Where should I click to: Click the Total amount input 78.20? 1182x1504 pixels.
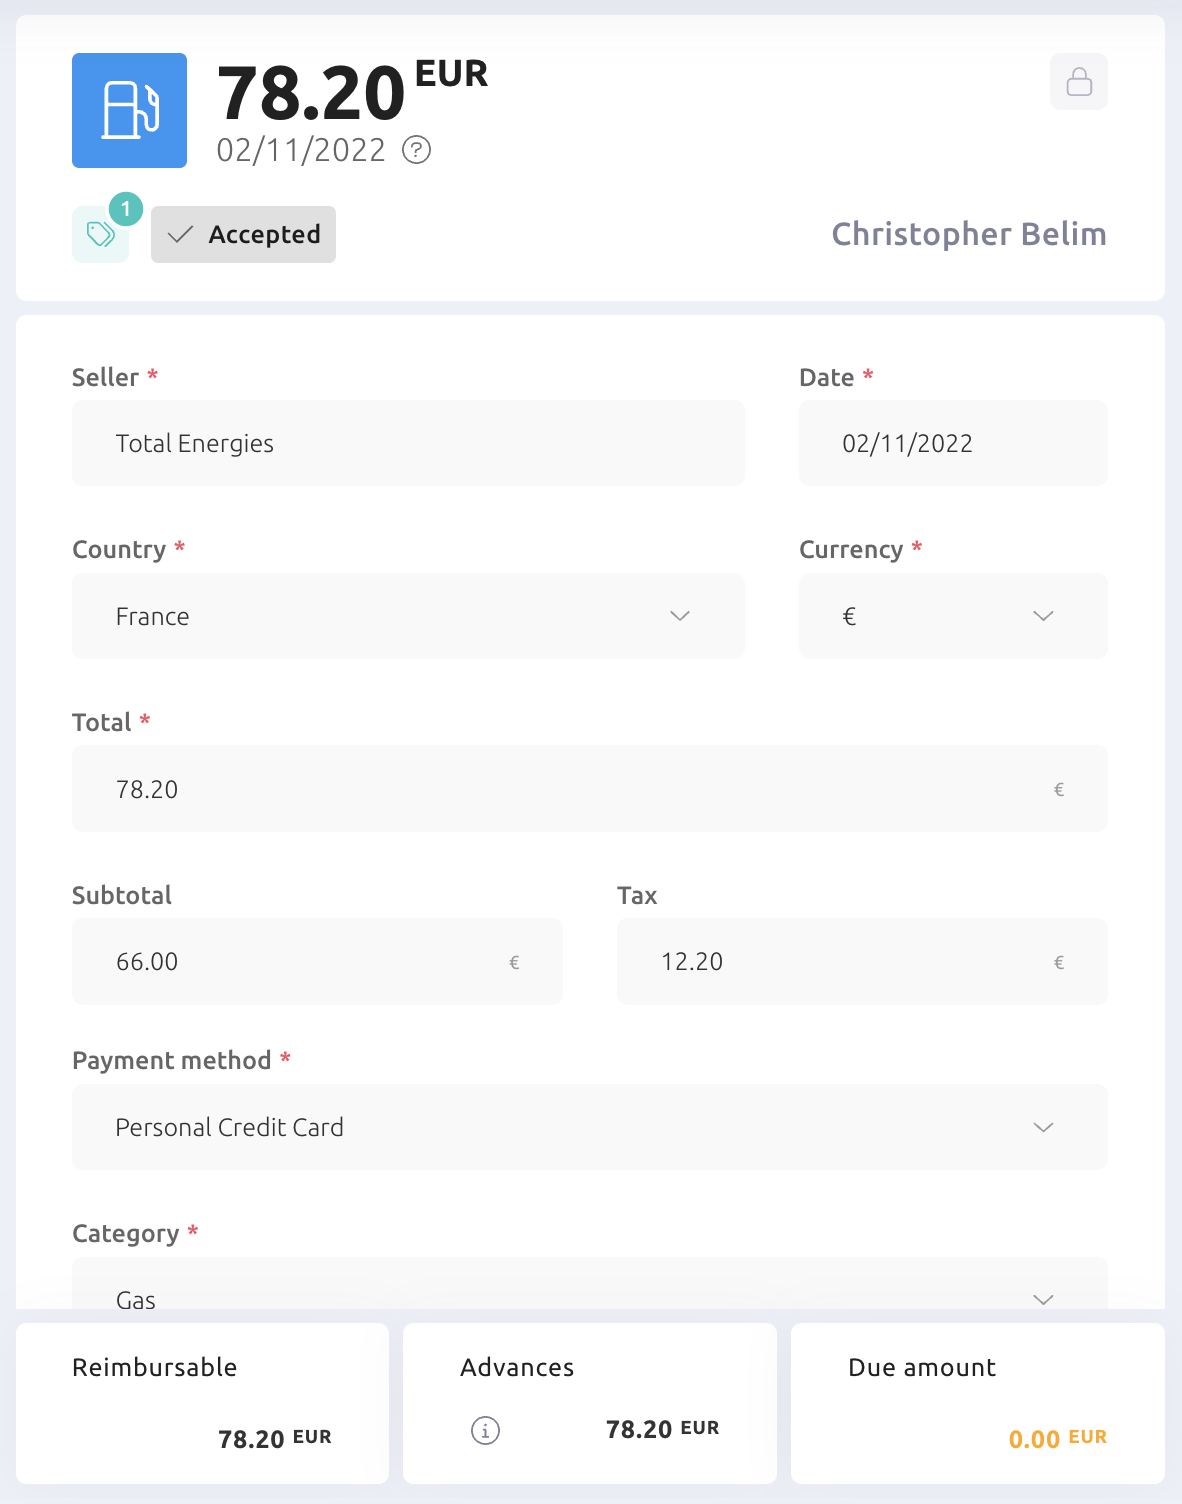590,789
